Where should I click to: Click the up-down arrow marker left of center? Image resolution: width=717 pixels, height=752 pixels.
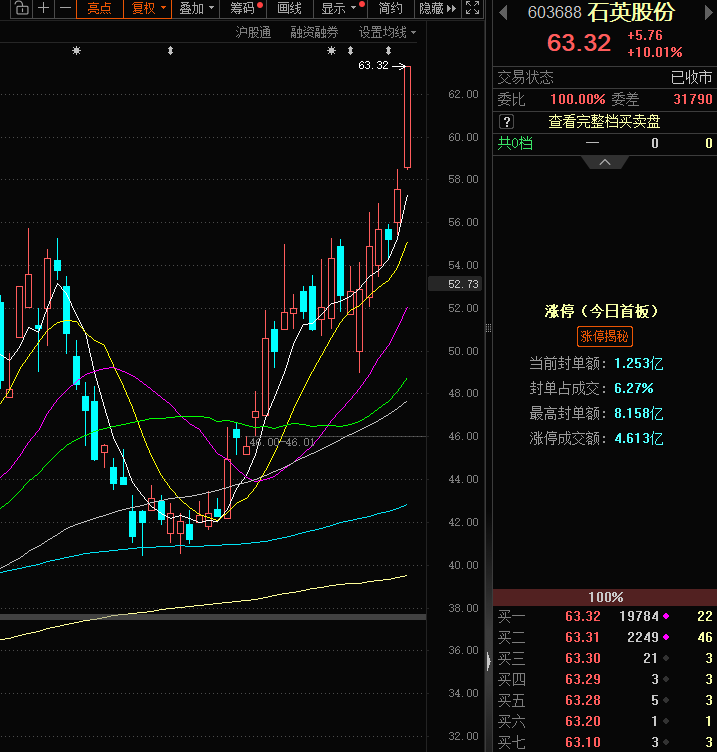coord(170,50)
